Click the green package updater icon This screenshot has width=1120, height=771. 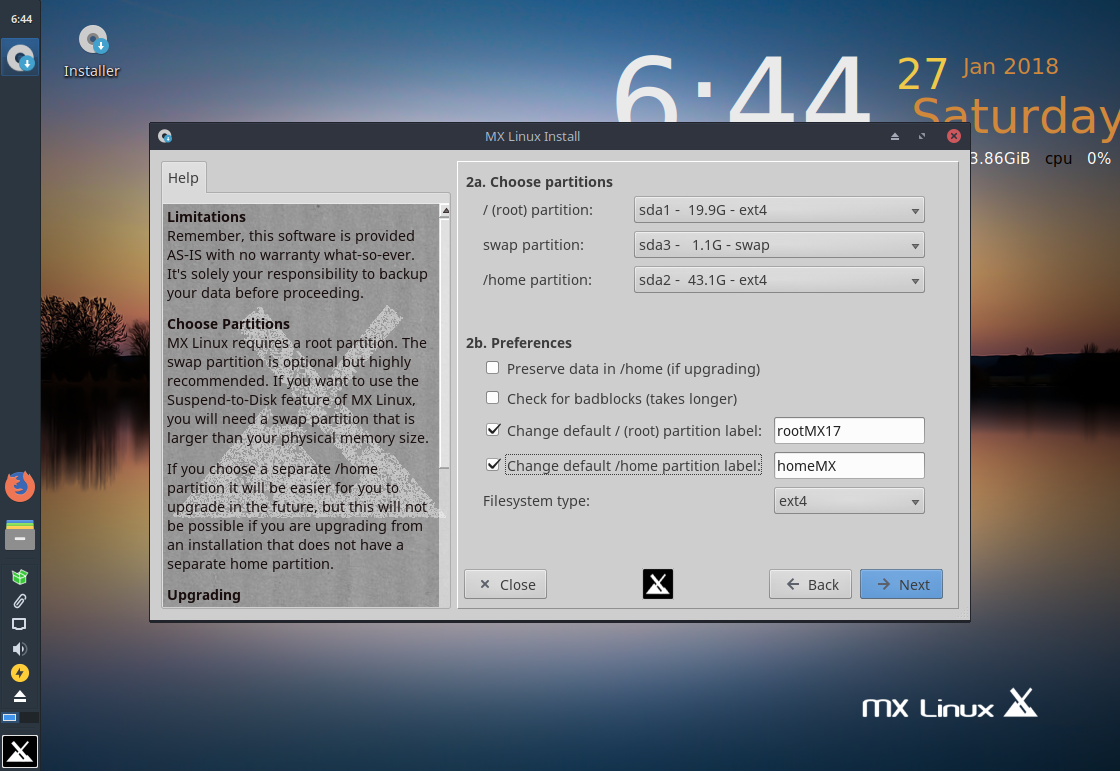click(x=20, y=577)
